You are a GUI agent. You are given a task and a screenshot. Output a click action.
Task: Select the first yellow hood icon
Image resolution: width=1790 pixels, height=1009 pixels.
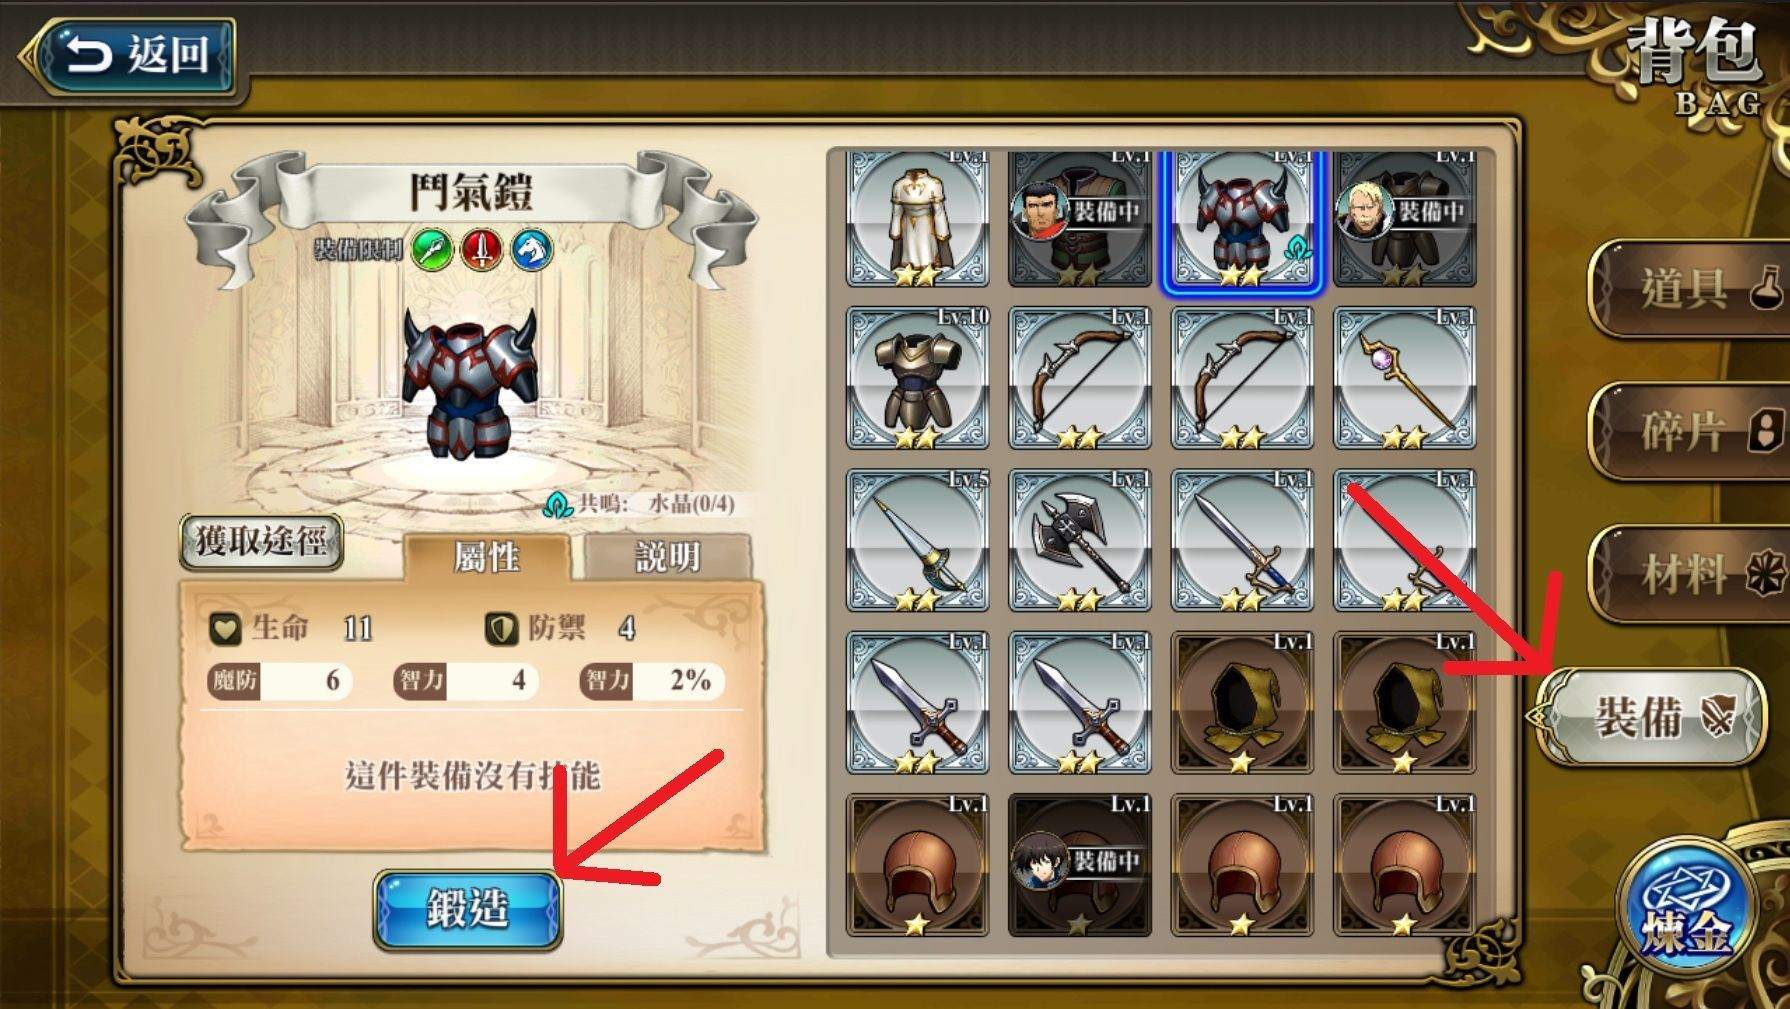[x=1242, y=702]
